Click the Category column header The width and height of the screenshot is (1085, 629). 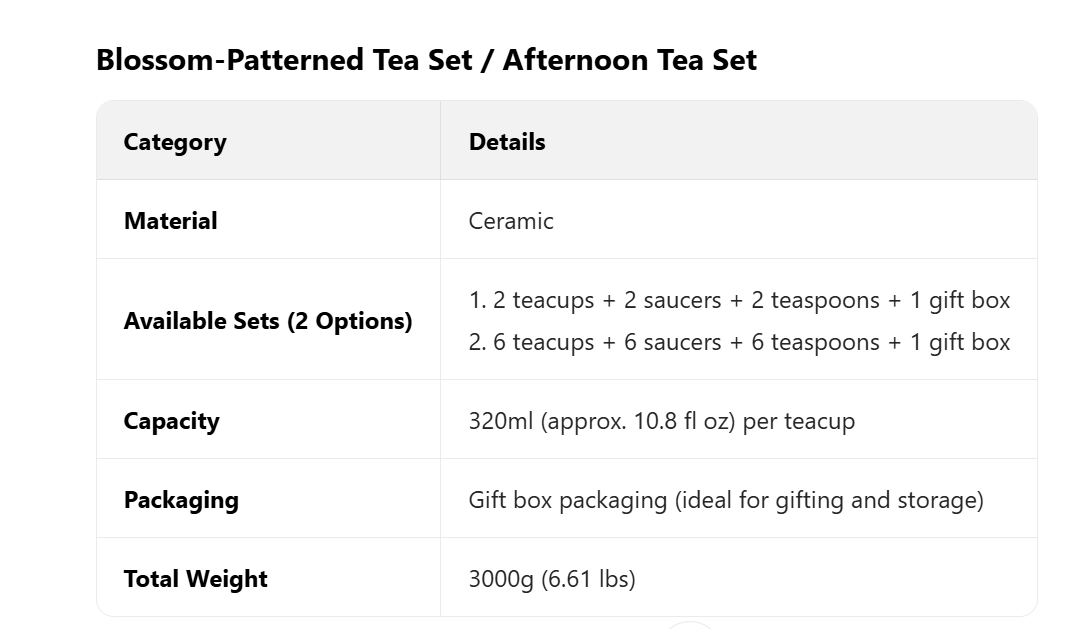[x=175, y=142]
